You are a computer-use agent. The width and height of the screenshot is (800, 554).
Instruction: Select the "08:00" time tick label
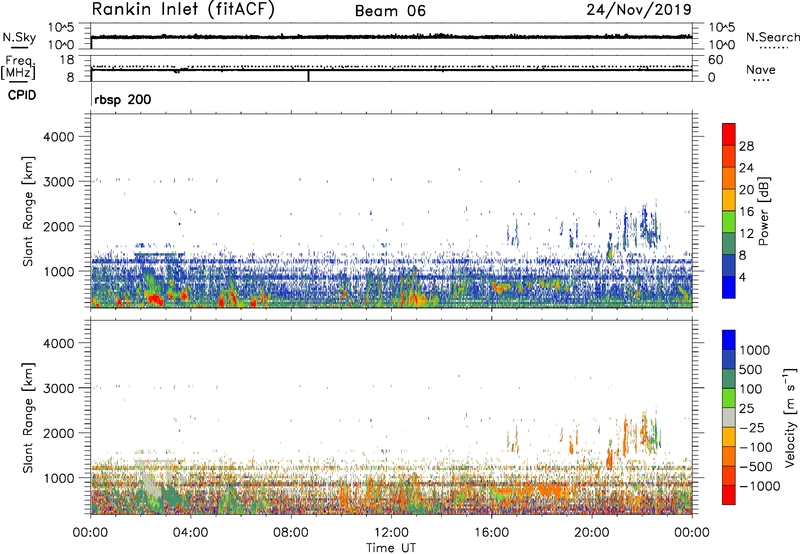(x=291, y=533)
